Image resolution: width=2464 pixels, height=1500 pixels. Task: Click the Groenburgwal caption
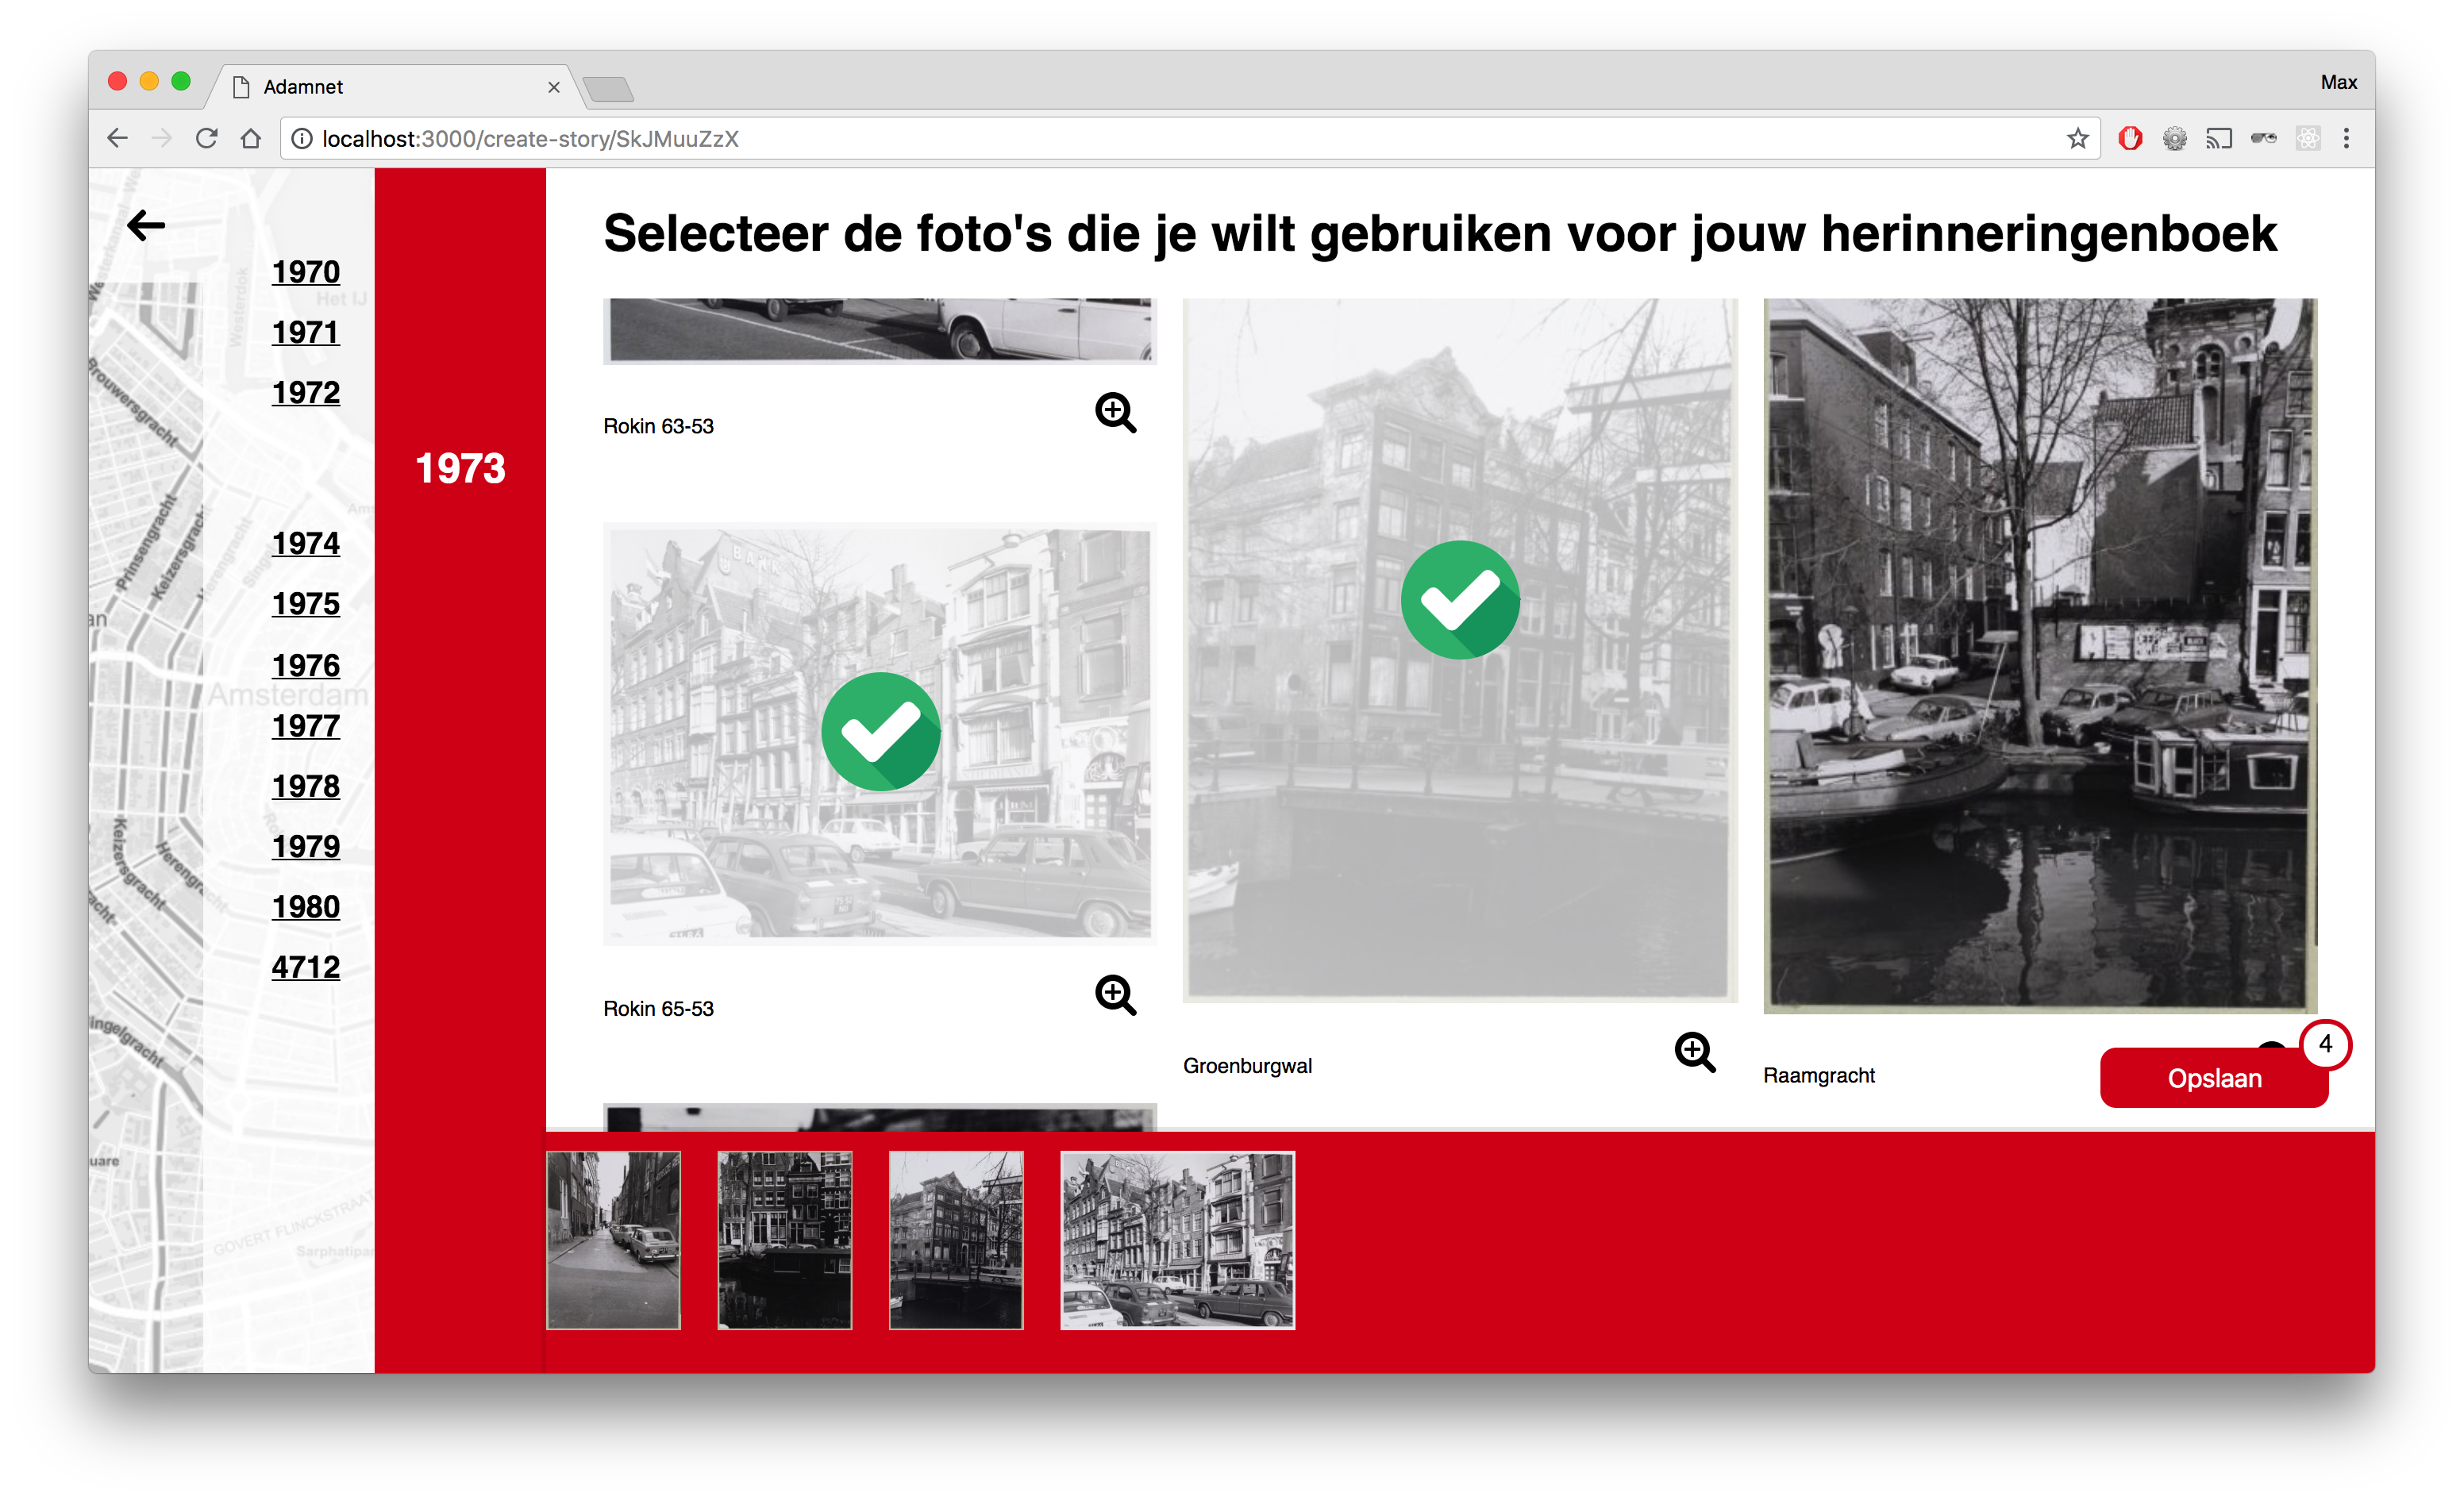(1247, 1066)
